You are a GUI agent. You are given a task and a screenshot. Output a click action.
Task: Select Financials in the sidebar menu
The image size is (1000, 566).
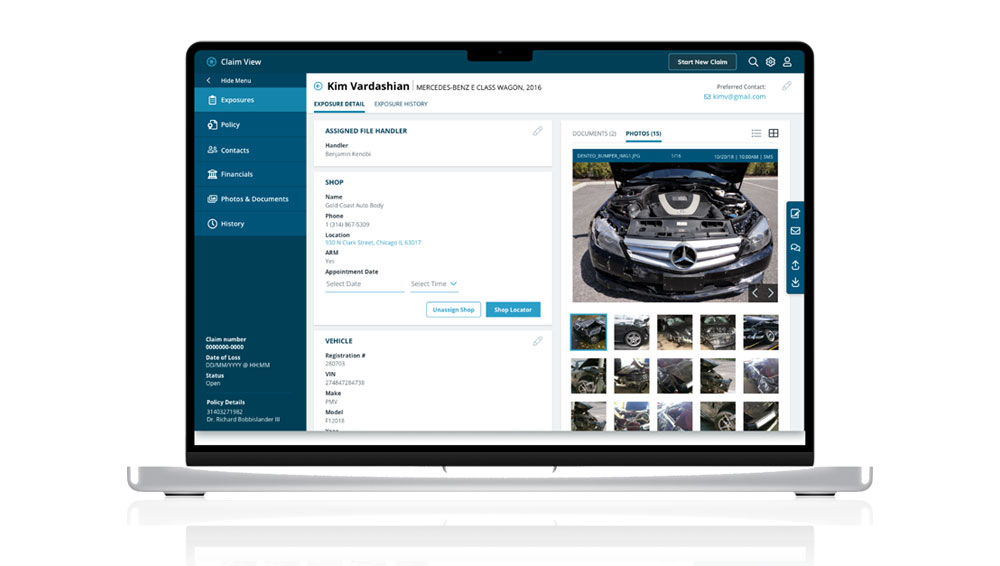(250, 174)
